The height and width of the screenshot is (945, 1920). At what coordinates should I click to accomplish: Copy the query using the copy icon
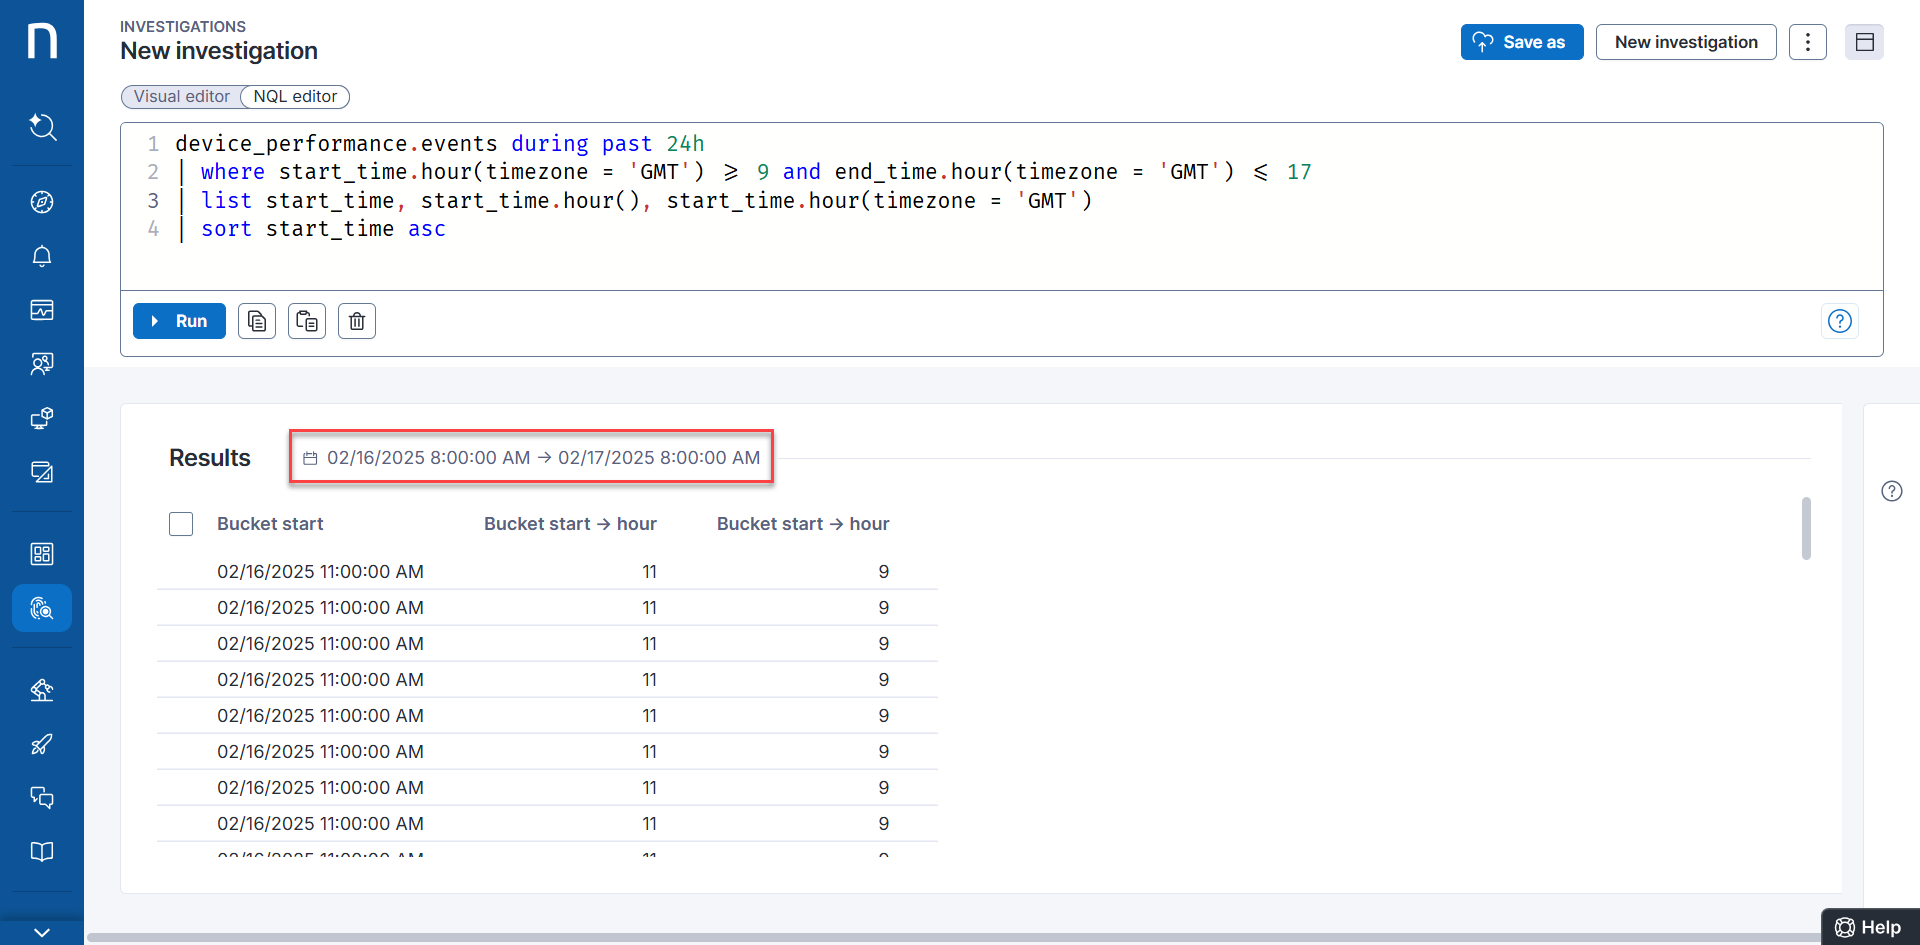tap(257, 321)
